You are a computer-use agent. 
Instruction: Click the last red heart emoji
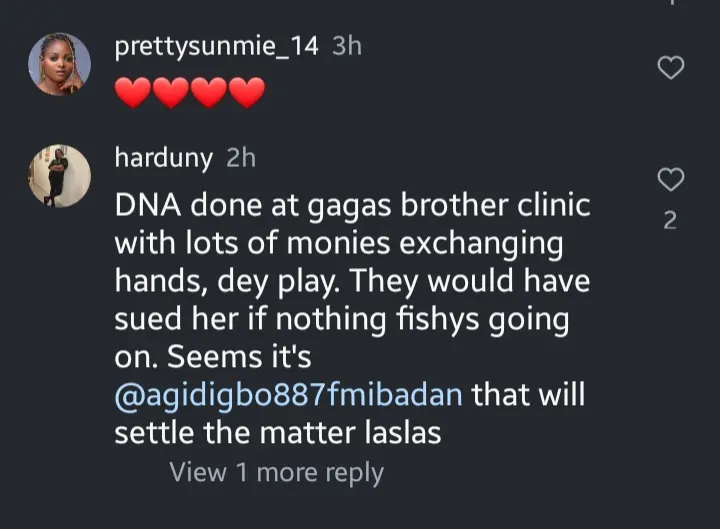pos(246,94)
